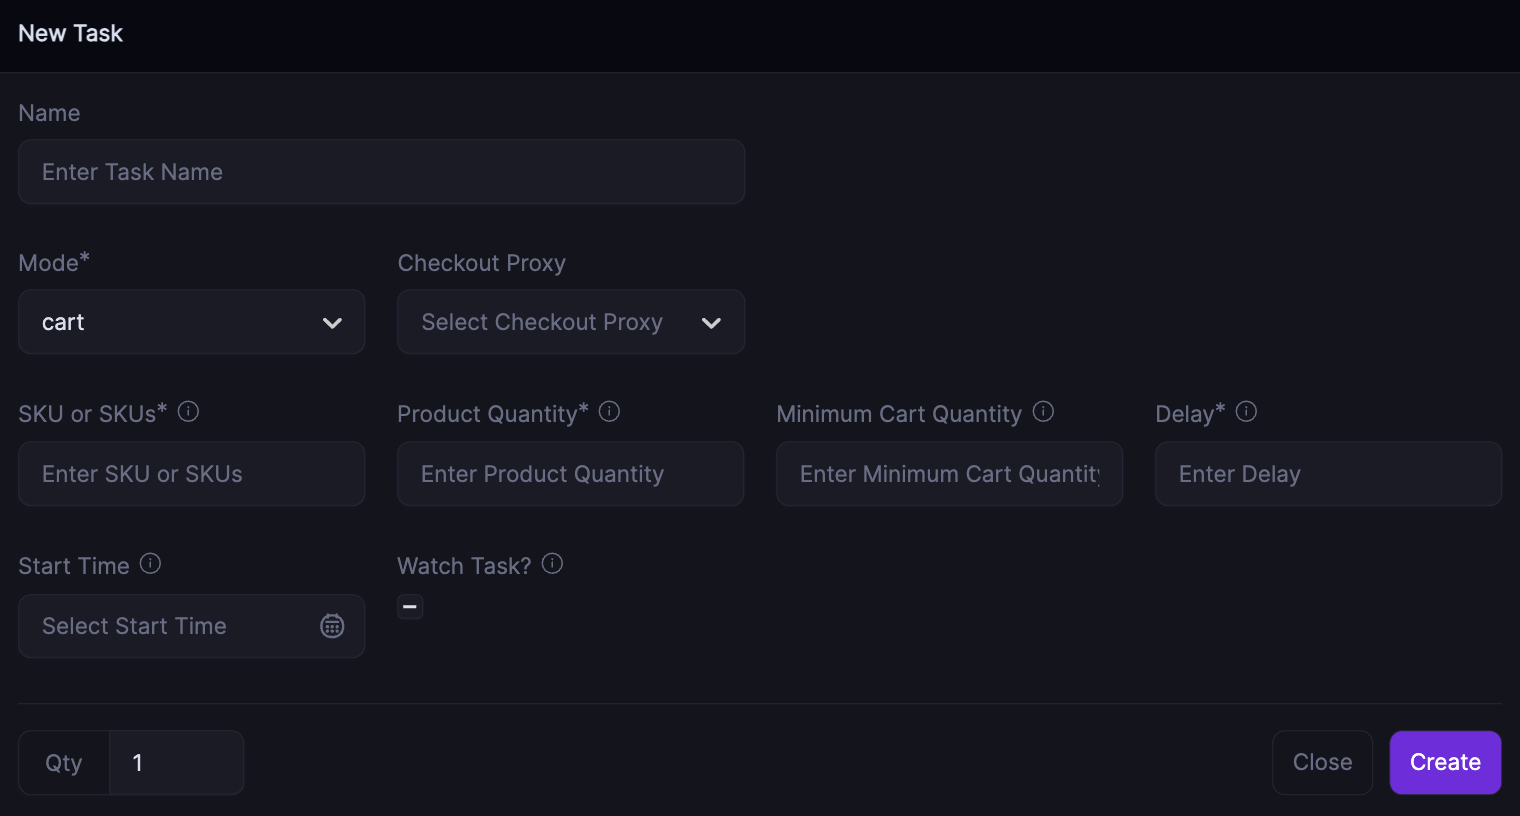Select the Enter Minimum Cart Quantity field
This screenshot has height=816, width=1520.
point(948,474)
